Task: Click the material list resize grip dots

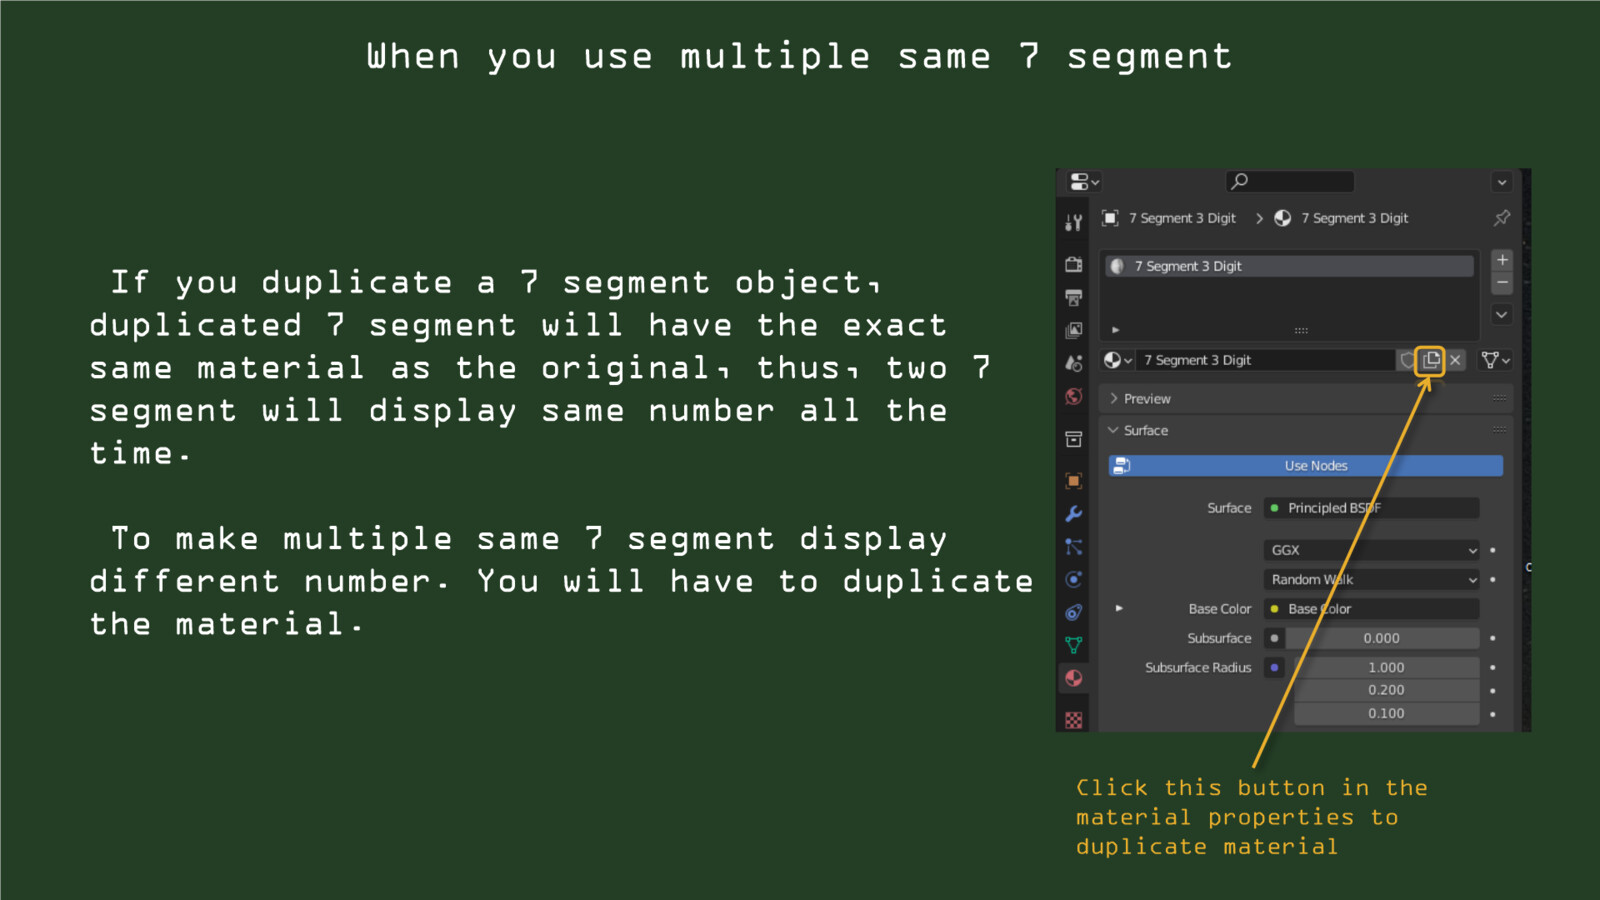Action: [1301, 330]
